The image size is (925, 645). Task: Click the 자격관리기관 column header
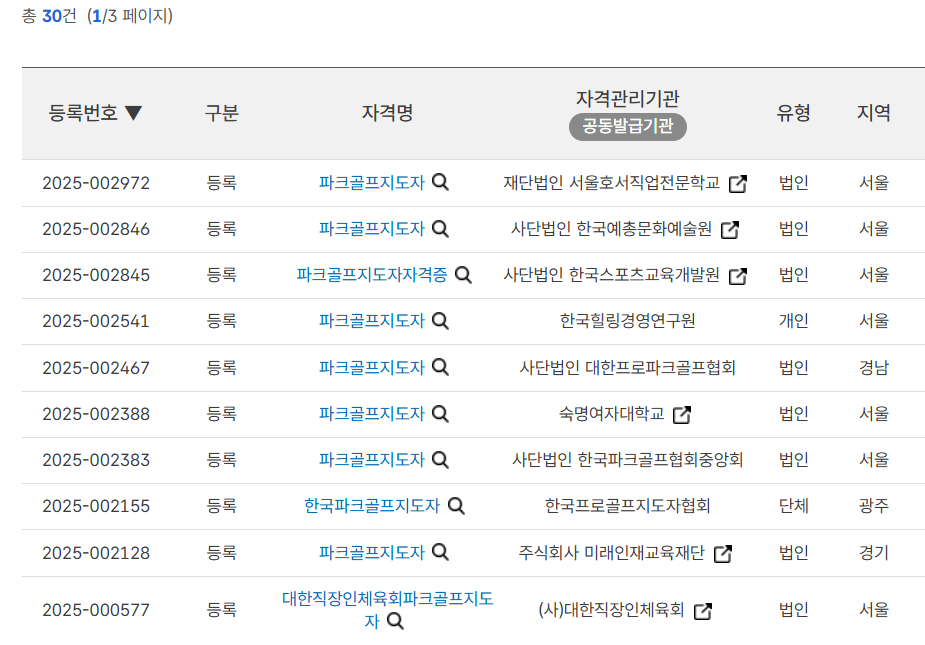click(628, 98)
